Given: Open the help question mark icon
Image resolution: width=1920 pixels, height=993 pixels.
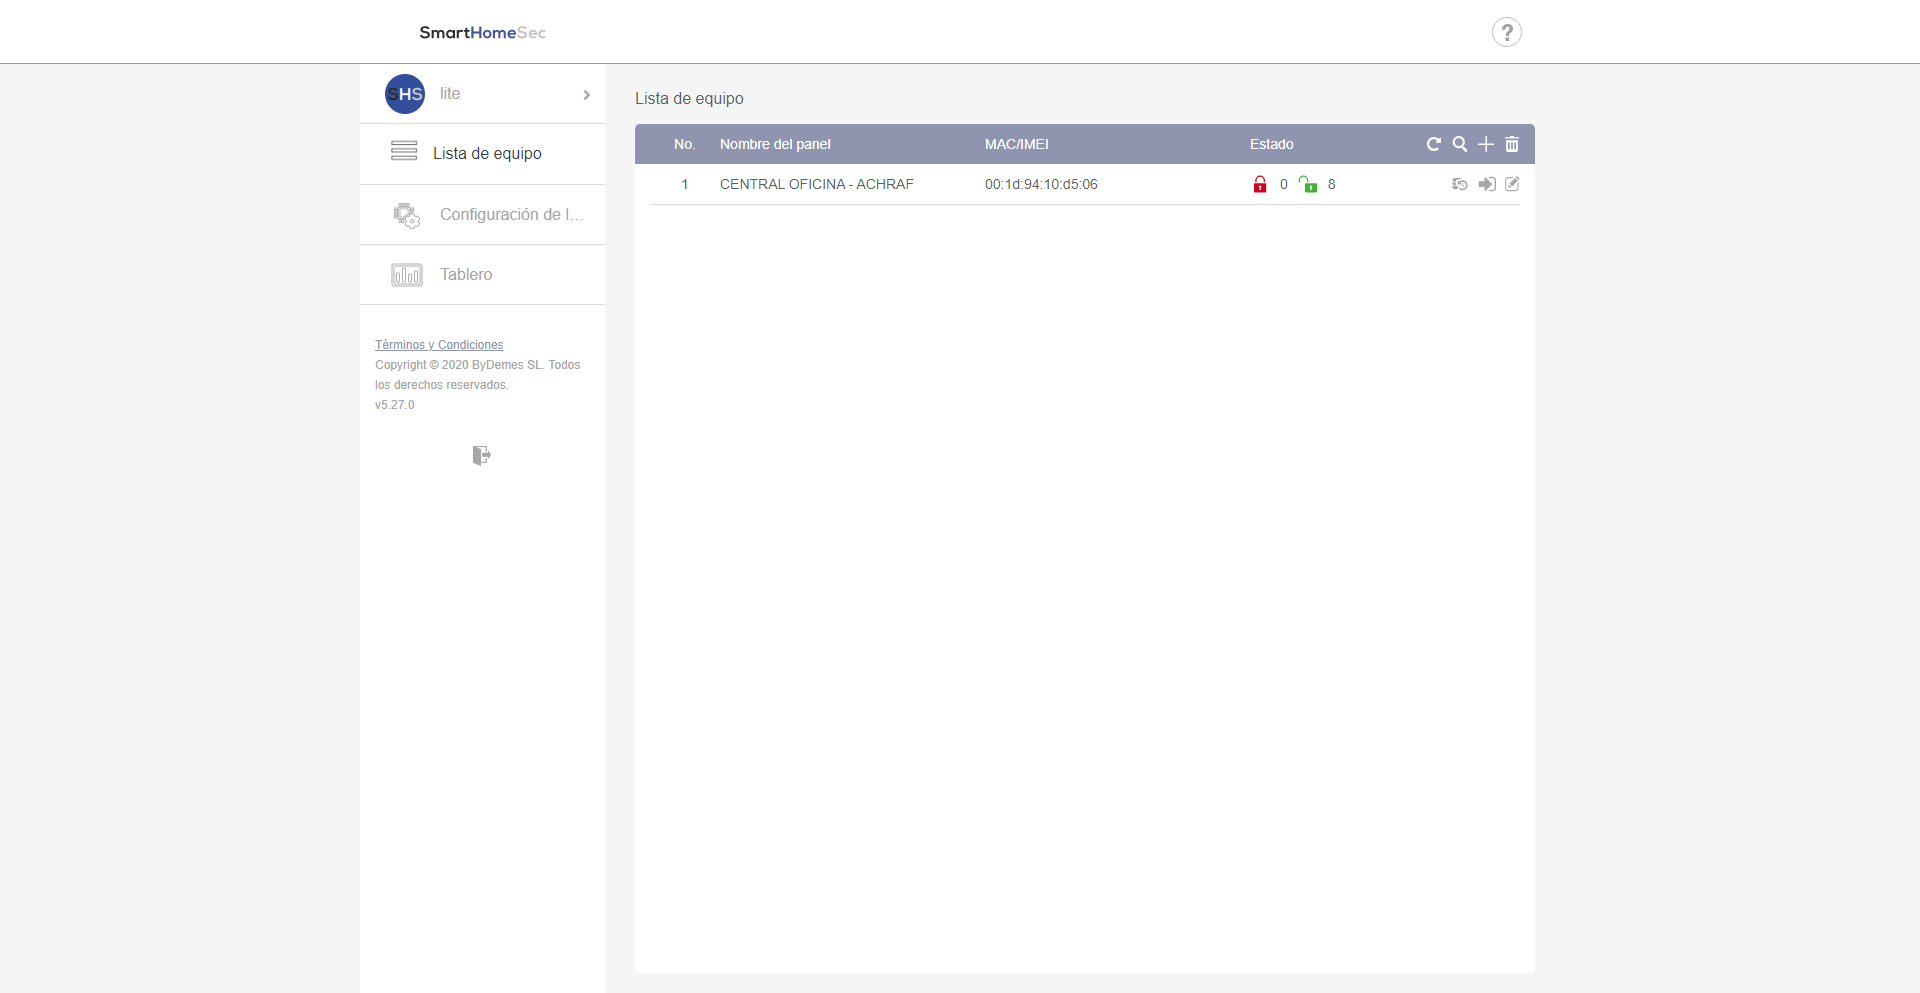Looking at the screenshot, I should pyautogui.click(x=1506, y=32).
